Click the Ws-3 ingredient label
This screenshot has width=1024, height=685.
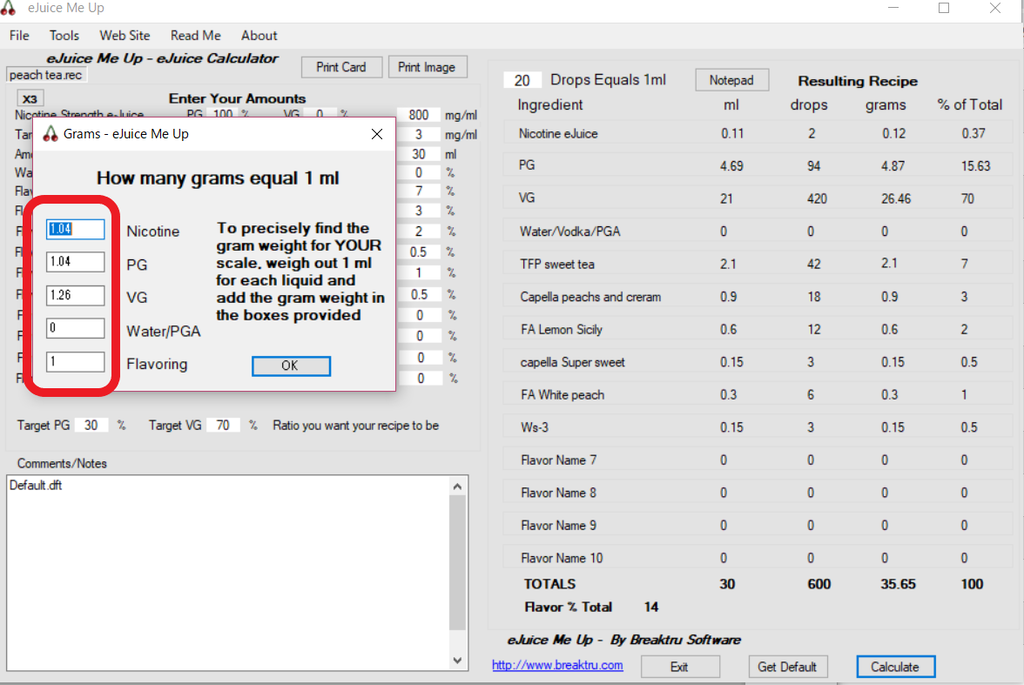point(534,428)
